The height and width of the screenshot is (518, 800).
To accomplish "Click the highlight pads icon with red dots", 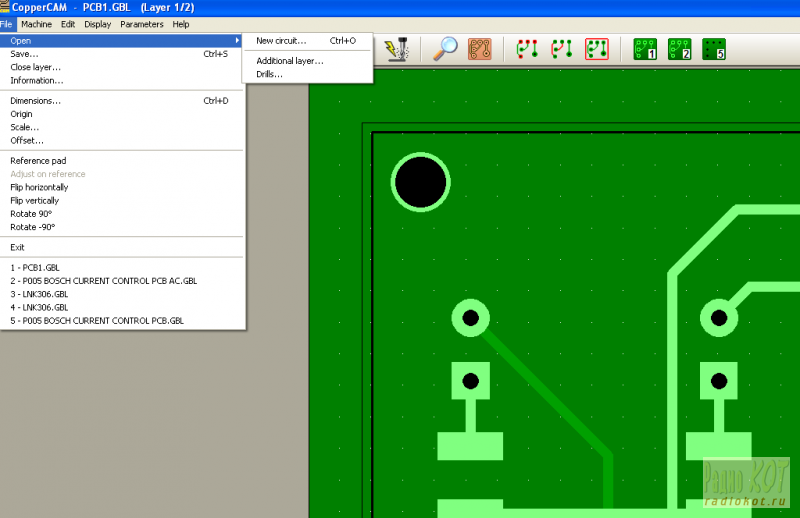I will pyautogui.click(x=527, y=49).
